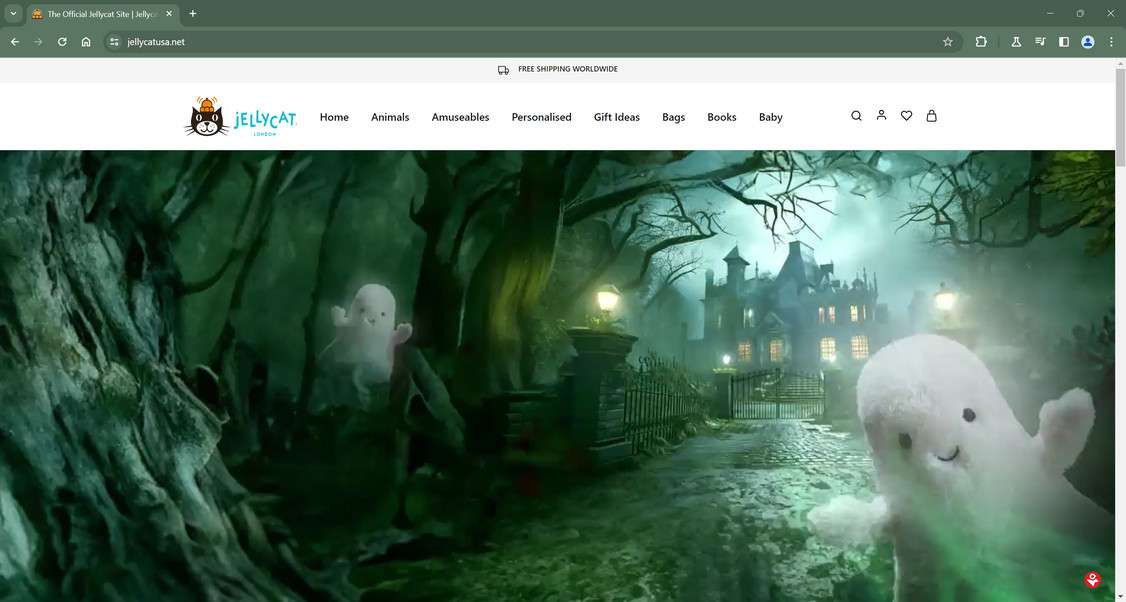Open the Chrome profile avatar

pyautogui.click(x=1088, y=42)
